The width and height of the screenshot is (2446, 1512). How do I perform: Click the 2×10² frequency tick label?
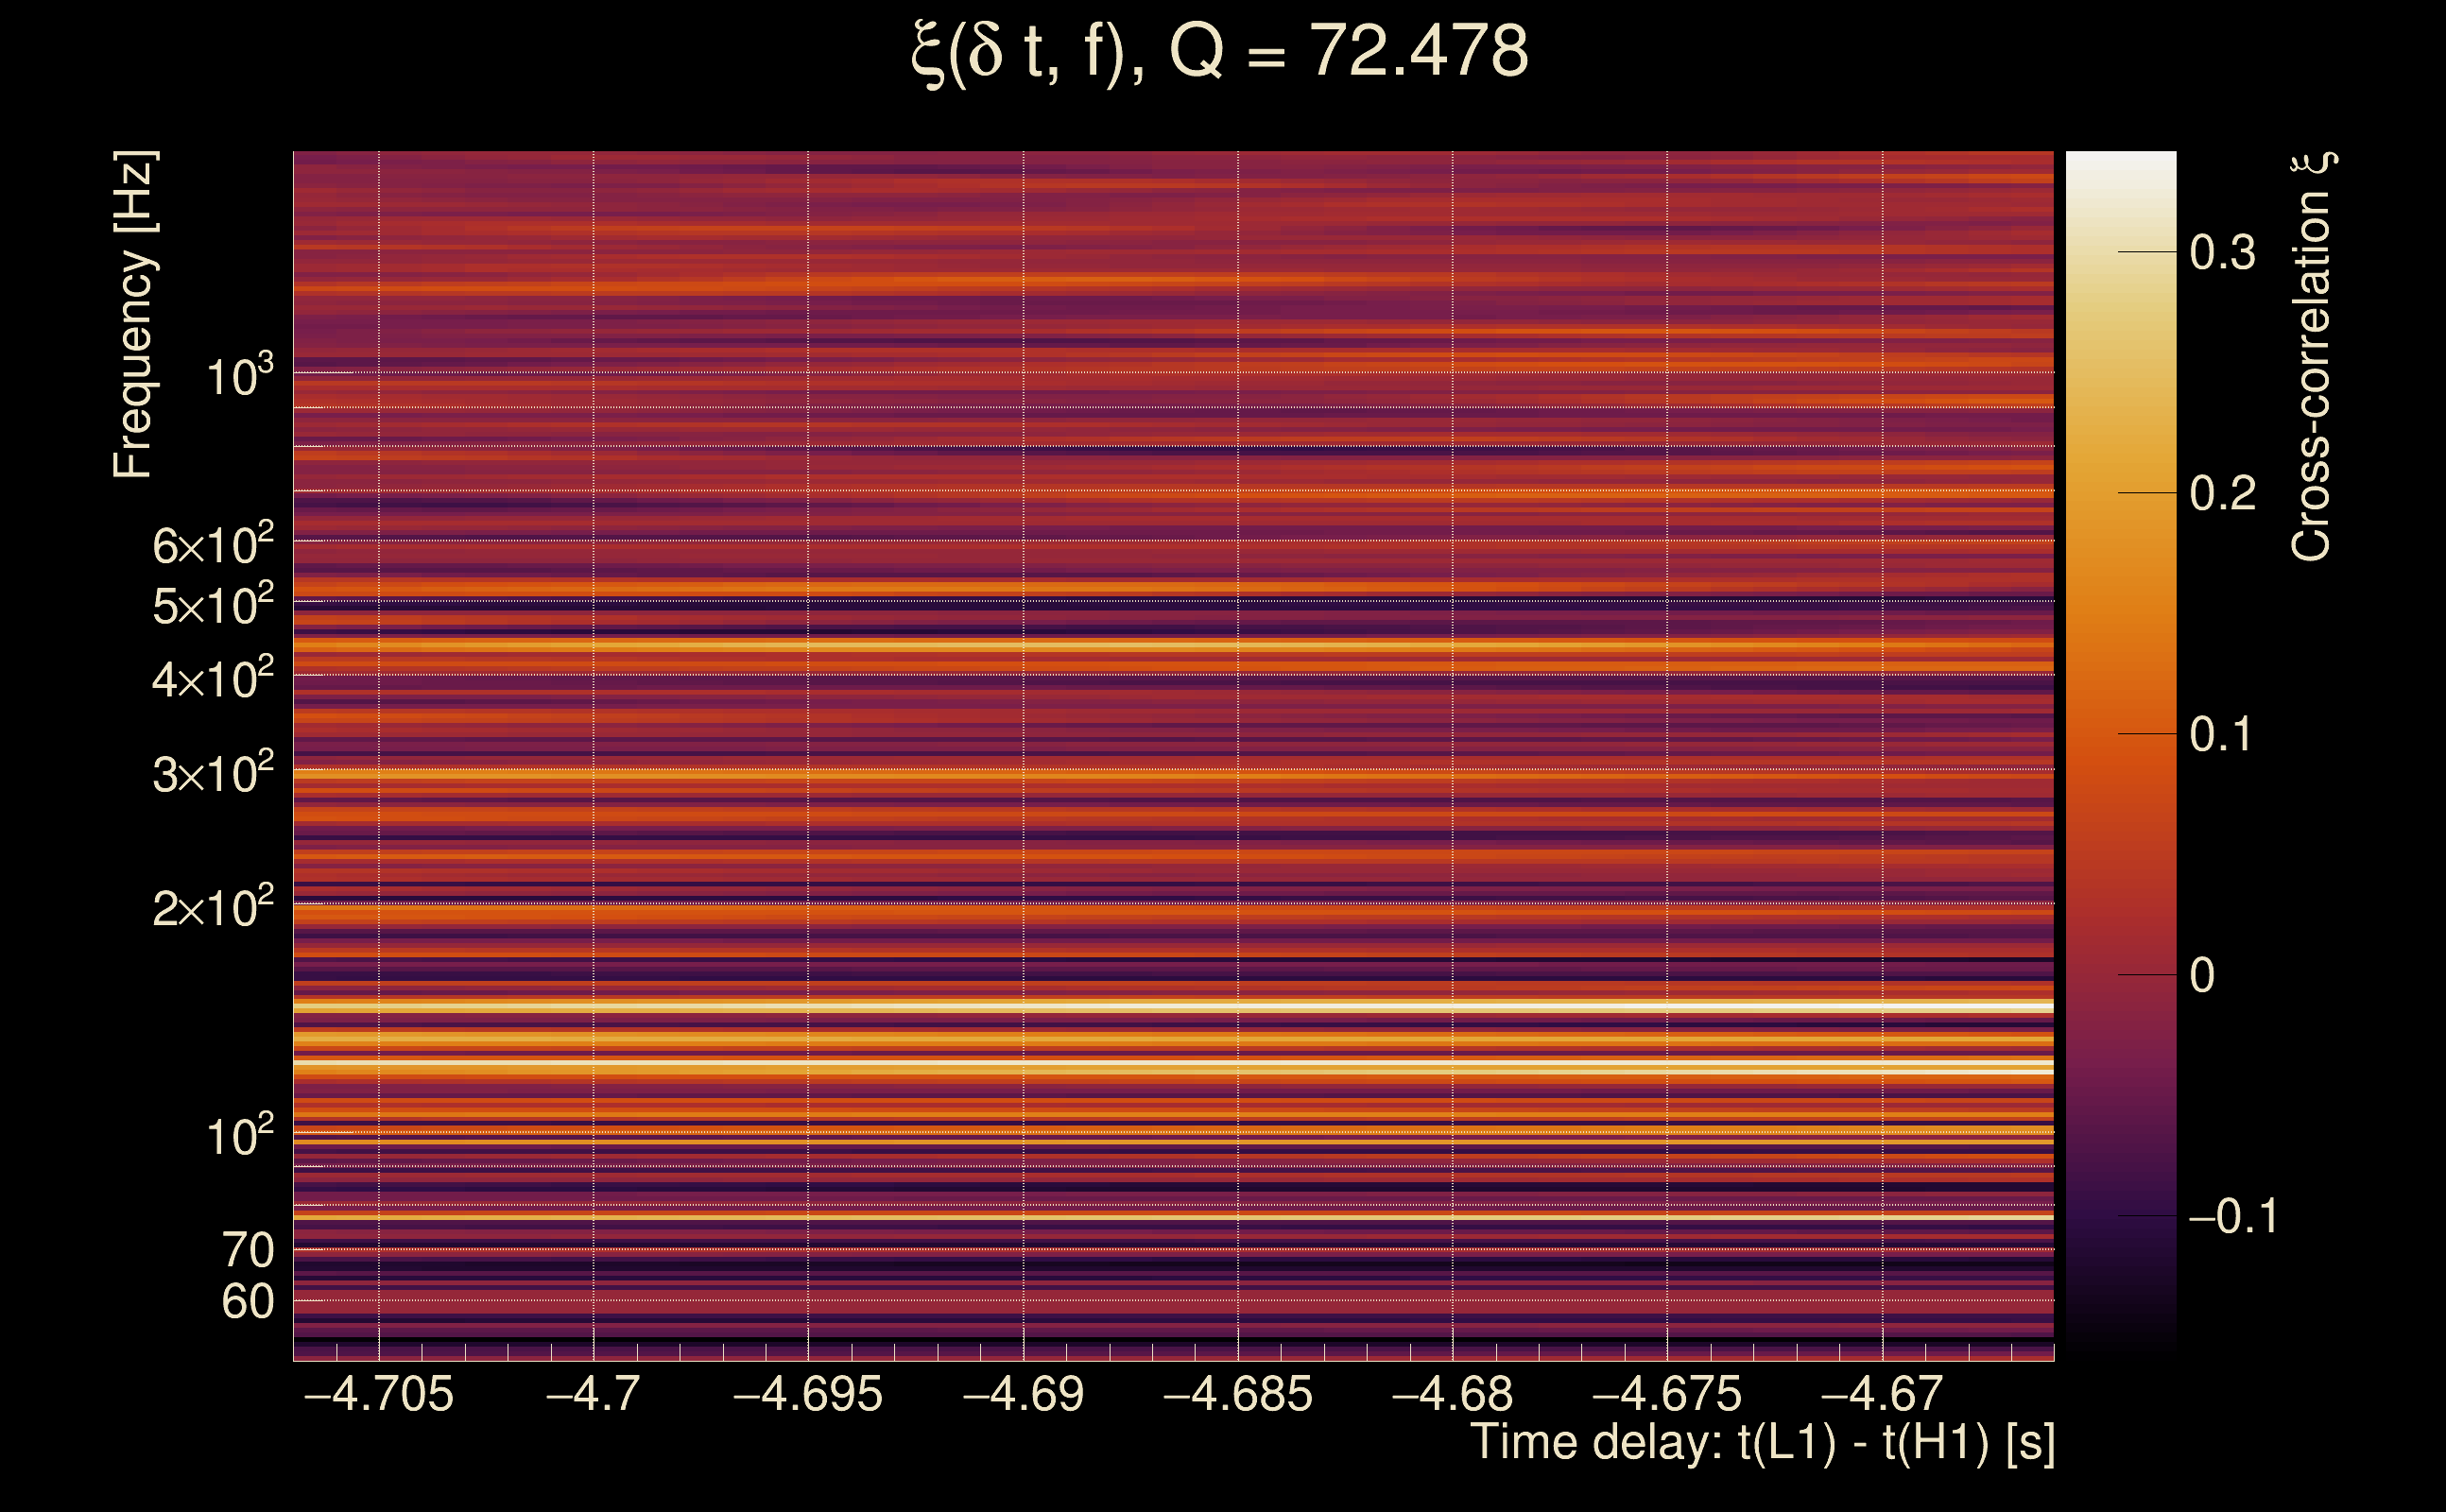(x=212, y=908)
